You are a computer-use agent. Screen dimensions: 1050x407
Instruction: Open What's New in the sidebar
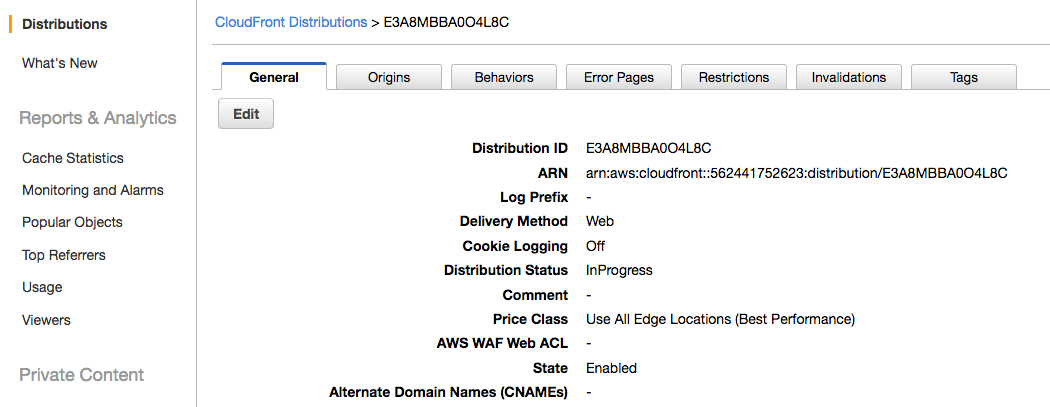click(x=60, y=63)
